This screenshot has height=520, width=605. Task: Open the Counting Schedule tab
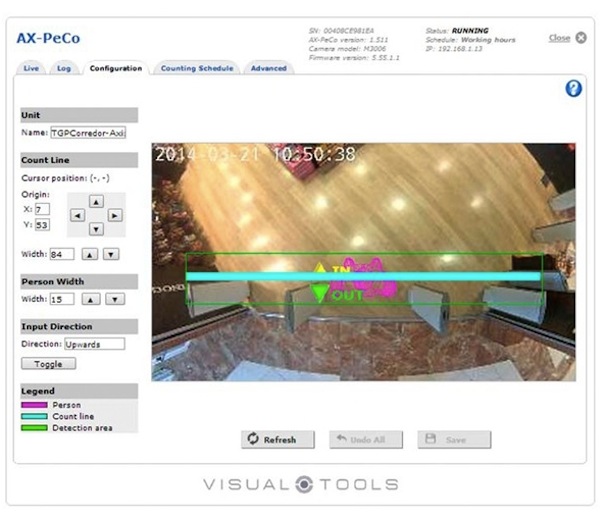coord(196,68)
